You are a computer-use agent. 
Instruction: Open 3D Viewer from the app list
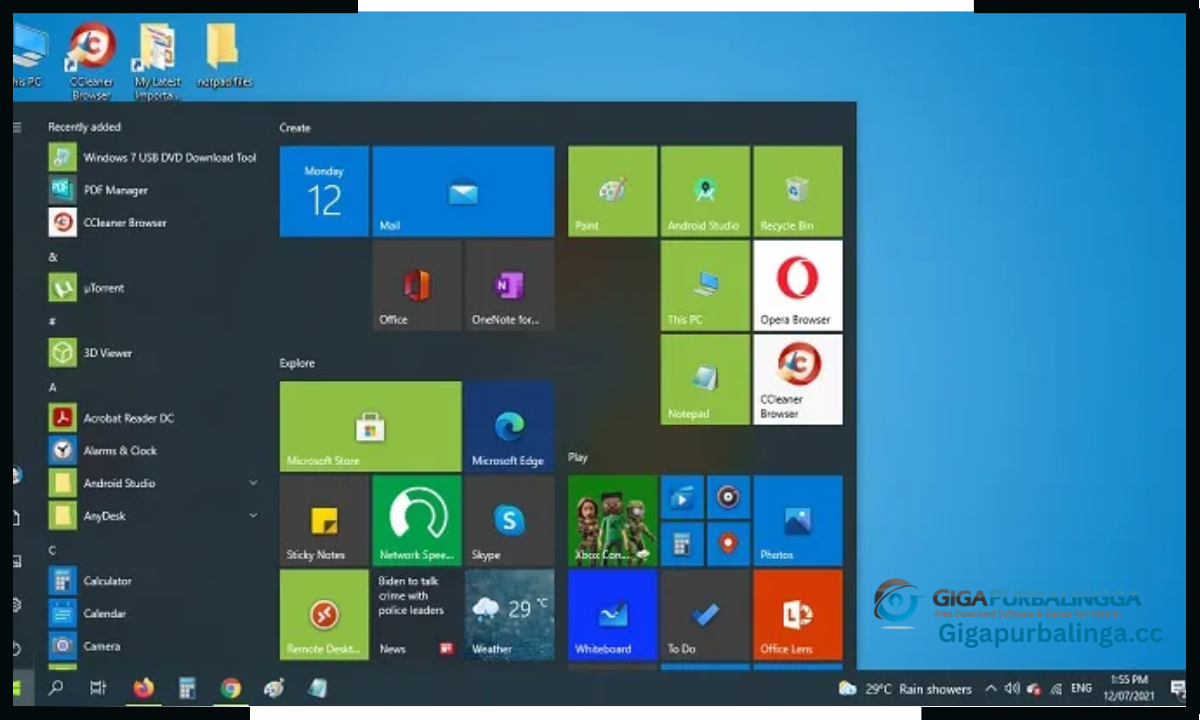[x=155, y=353]
